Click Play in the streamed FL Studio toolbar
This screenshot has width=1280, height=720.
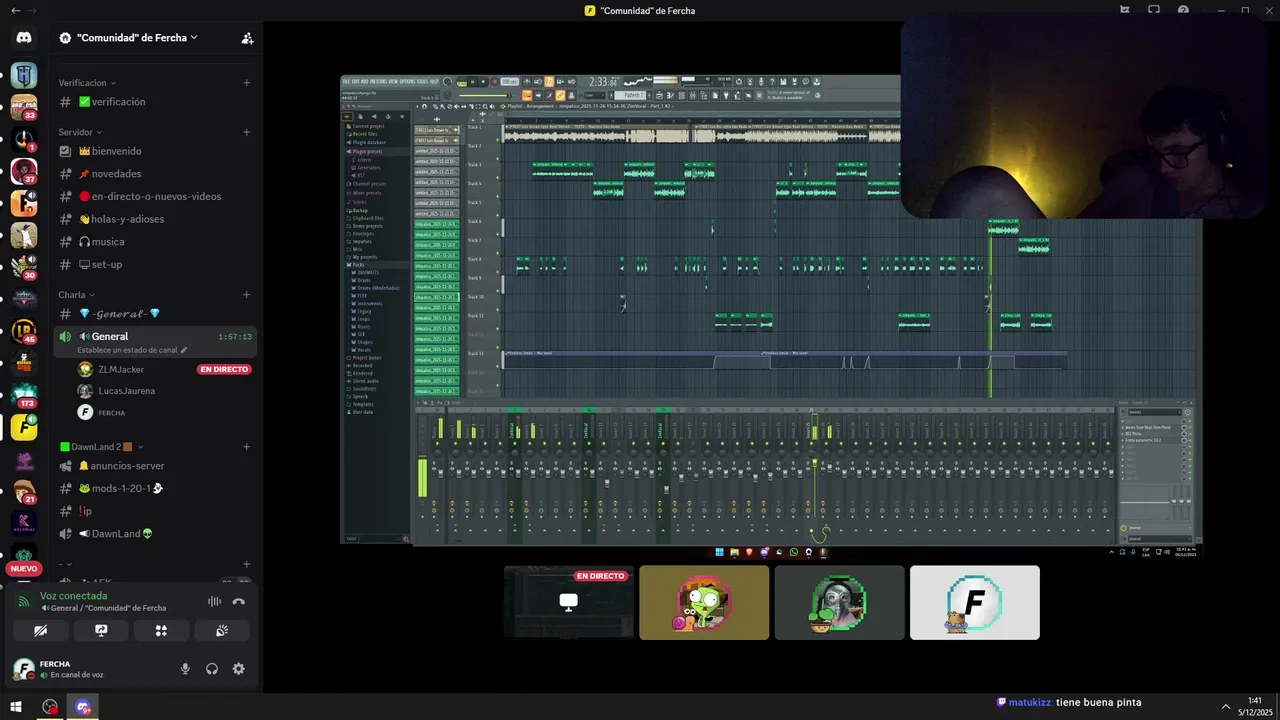(x=472, y=82)
